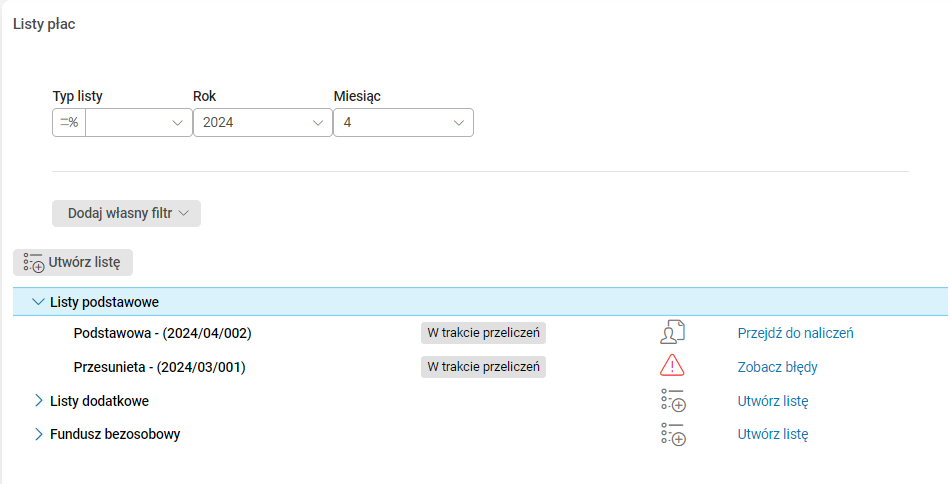
Task: Click the red warning triangle icon
Action: point(672,367)
